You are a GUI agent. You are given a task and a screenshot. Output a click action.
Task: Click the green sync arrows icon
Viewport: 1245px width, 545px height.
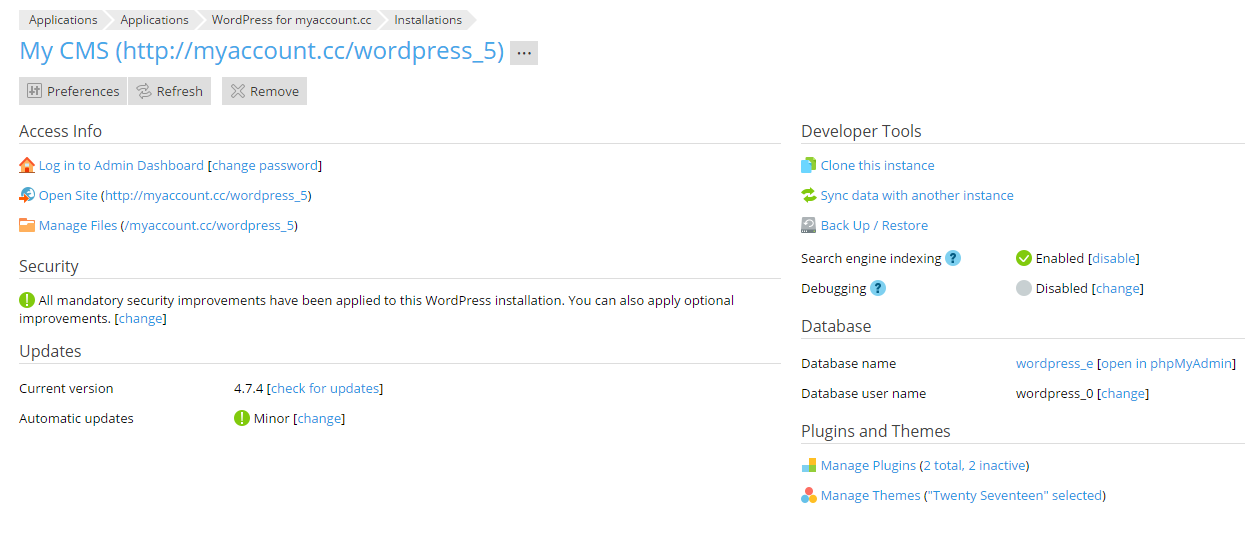[809, 195]
